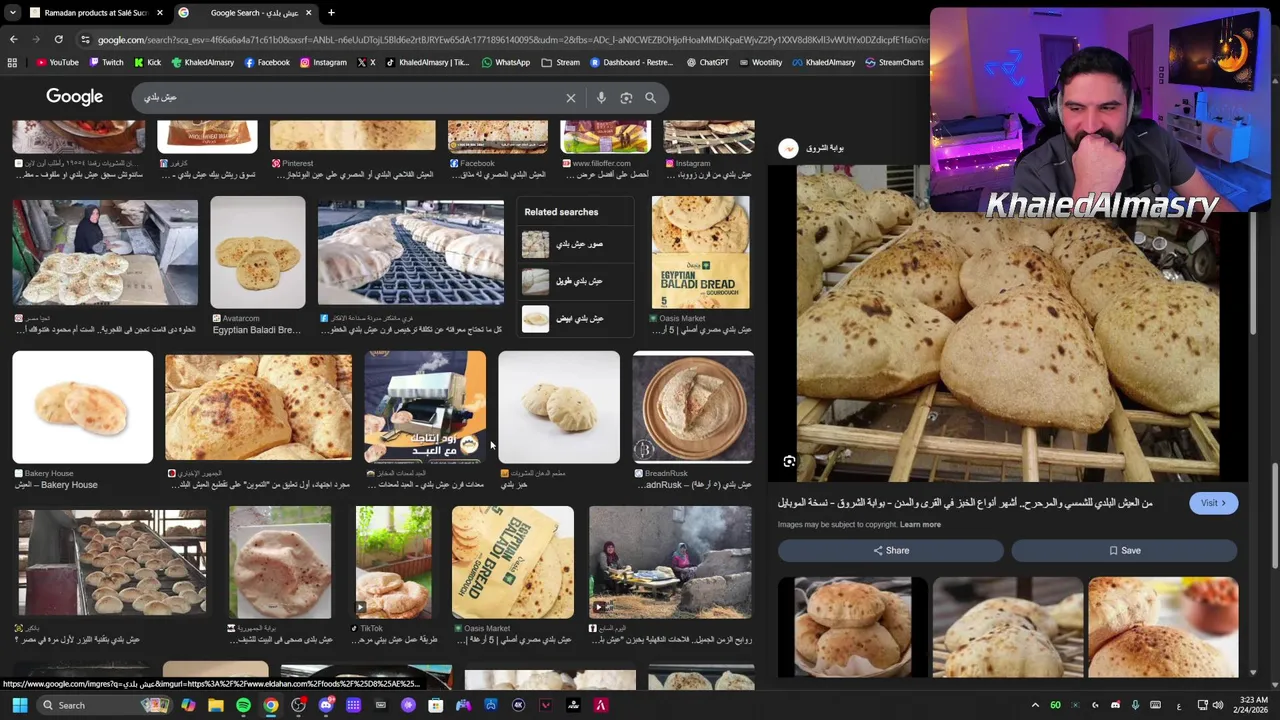Open the woman baking bread thumbnail
Image resolution: width=1280 pixels, height=720 pixels.
pyautogui.click(x=105, y=253)
